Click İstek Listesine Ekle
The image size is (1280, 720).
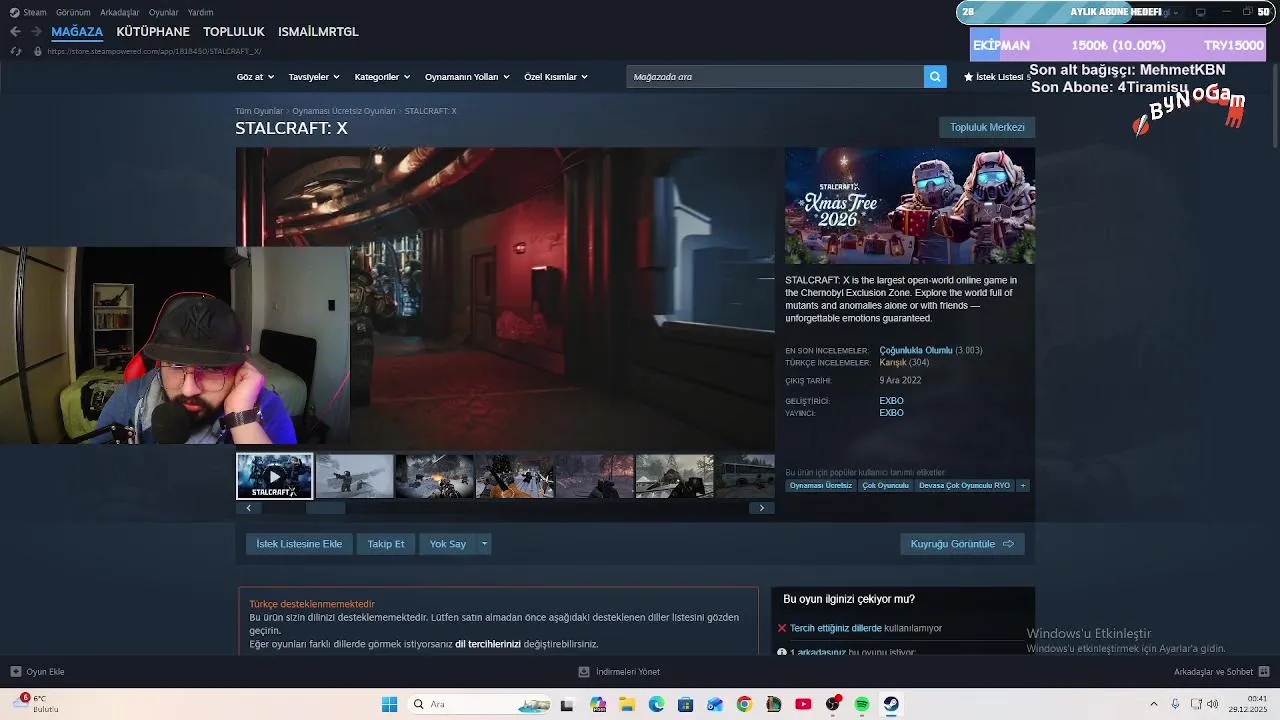(299, 544)
